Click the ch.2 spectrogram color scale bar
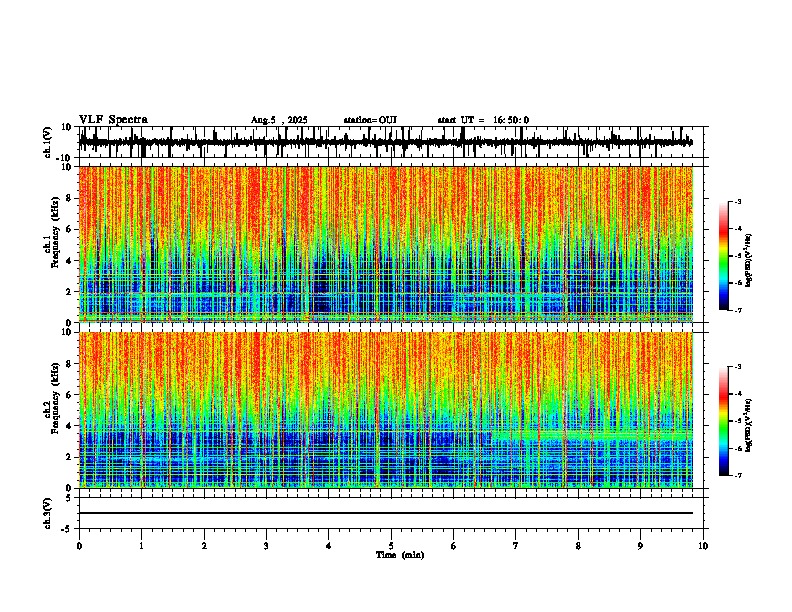Screen dimensions: 792x612 click(723, 421)
